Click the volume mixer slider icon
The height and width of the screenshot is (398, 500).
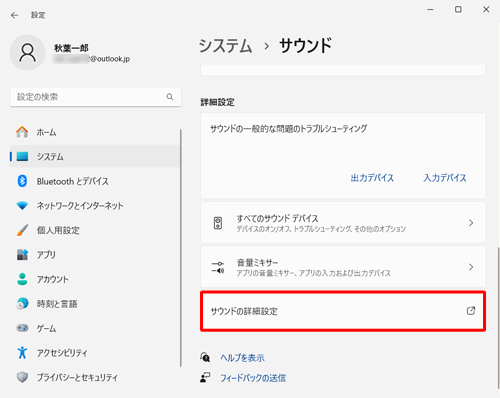click(x=218, y=267)
